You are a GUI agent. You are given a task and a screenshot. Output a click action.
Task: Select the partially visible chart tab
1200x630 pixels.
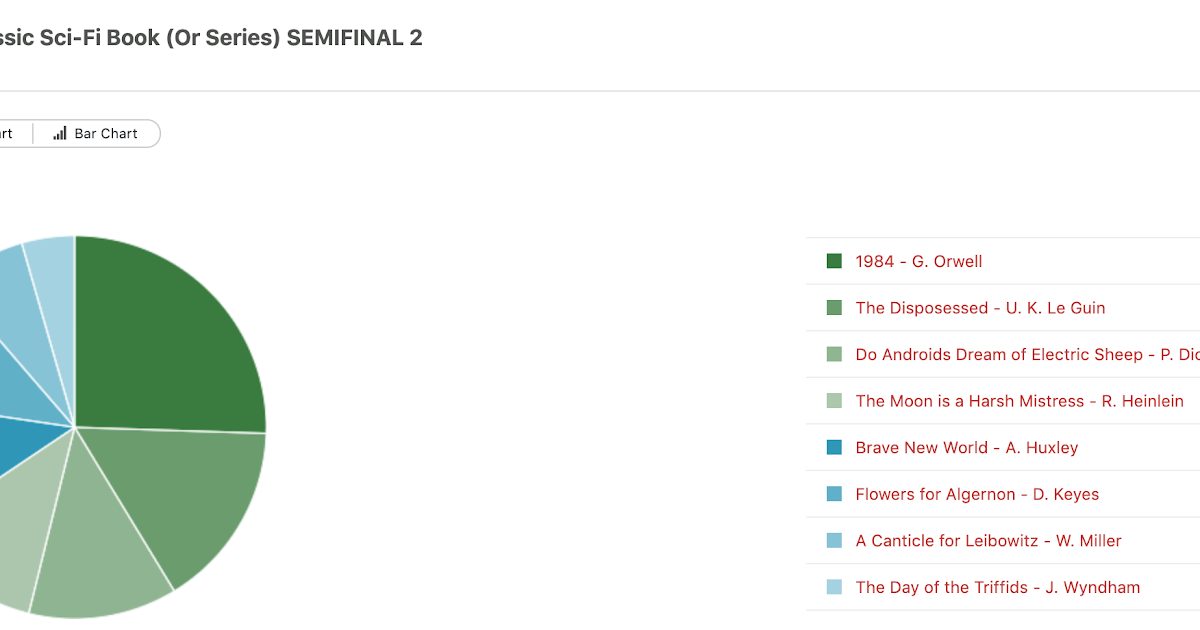point(10,133)
